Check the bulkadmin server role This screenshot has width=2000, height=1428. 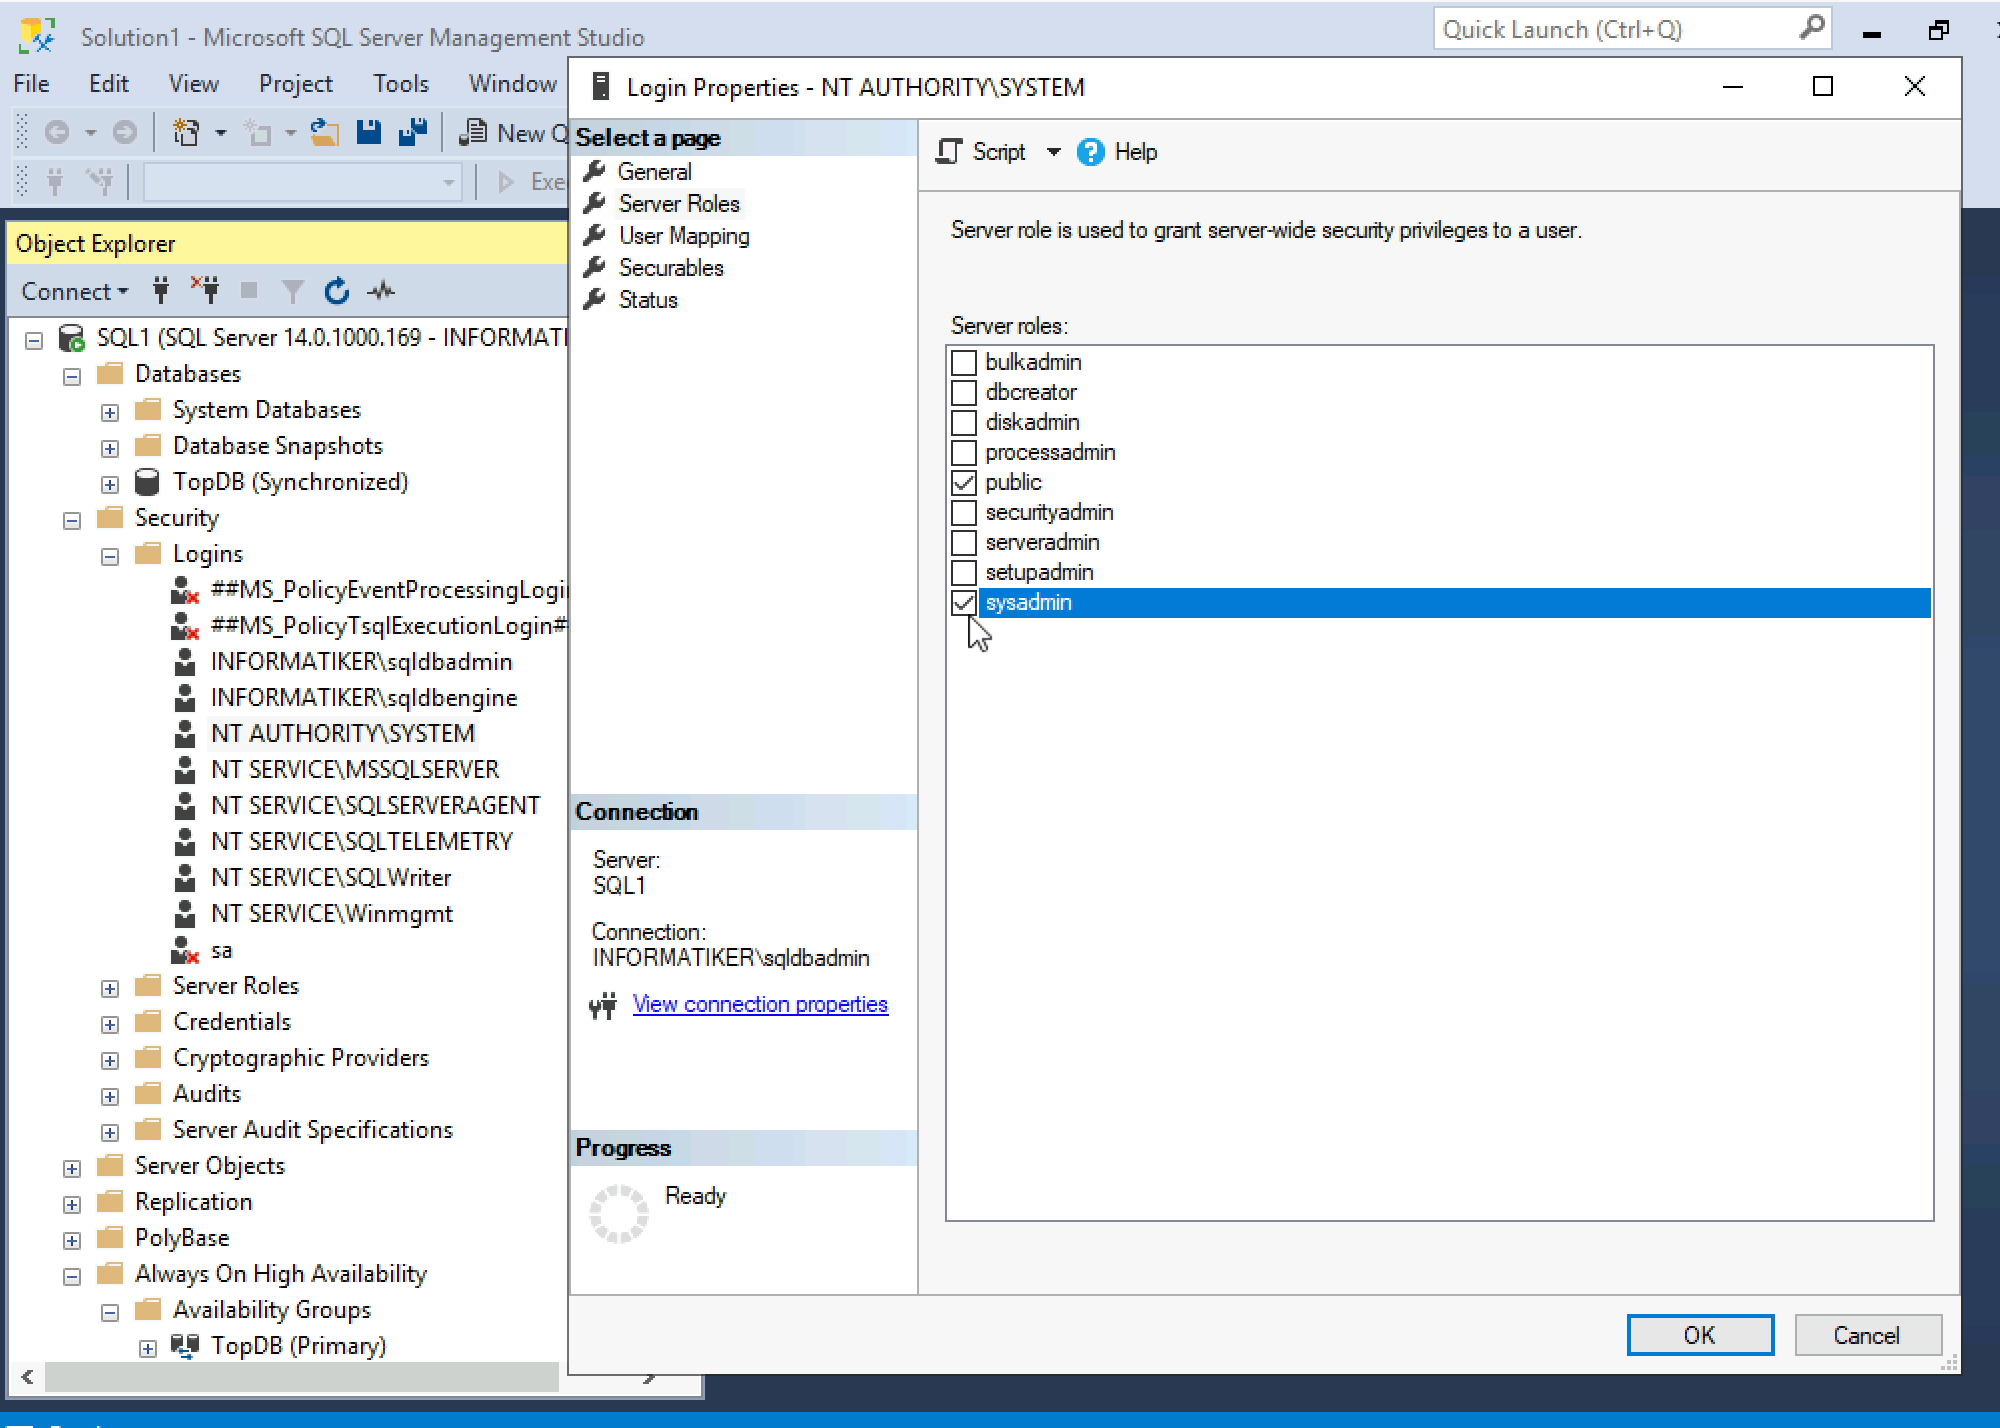tap(964, 362)
